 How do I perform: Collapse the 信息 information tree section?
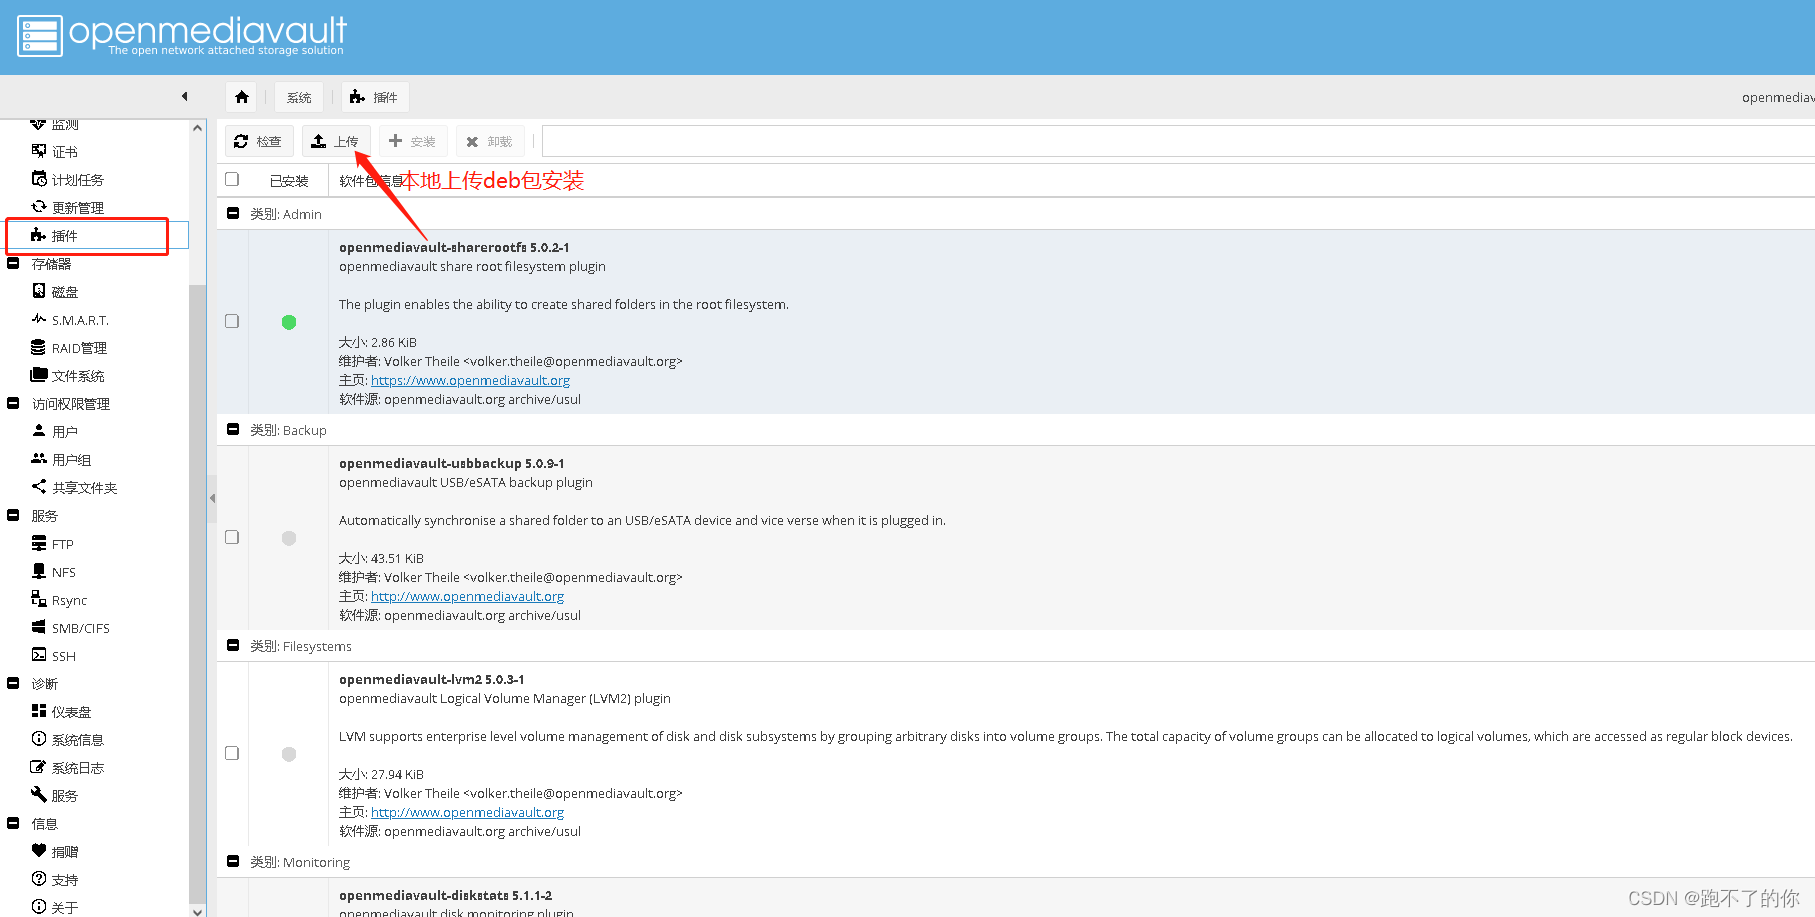[13, 824]
